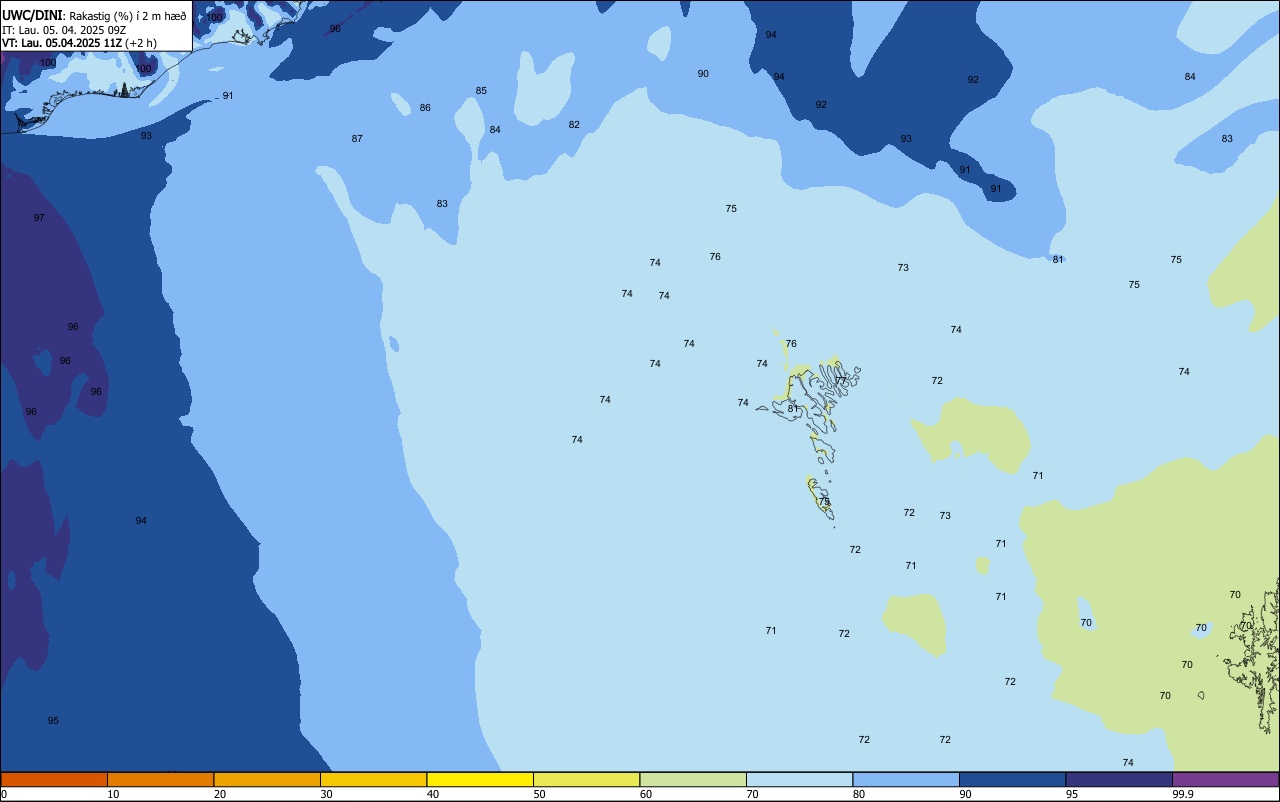Click the dark orange 0–10 legend swatch
The height and width of the screenshot is (802, 1280).
[x=54, y=779]
